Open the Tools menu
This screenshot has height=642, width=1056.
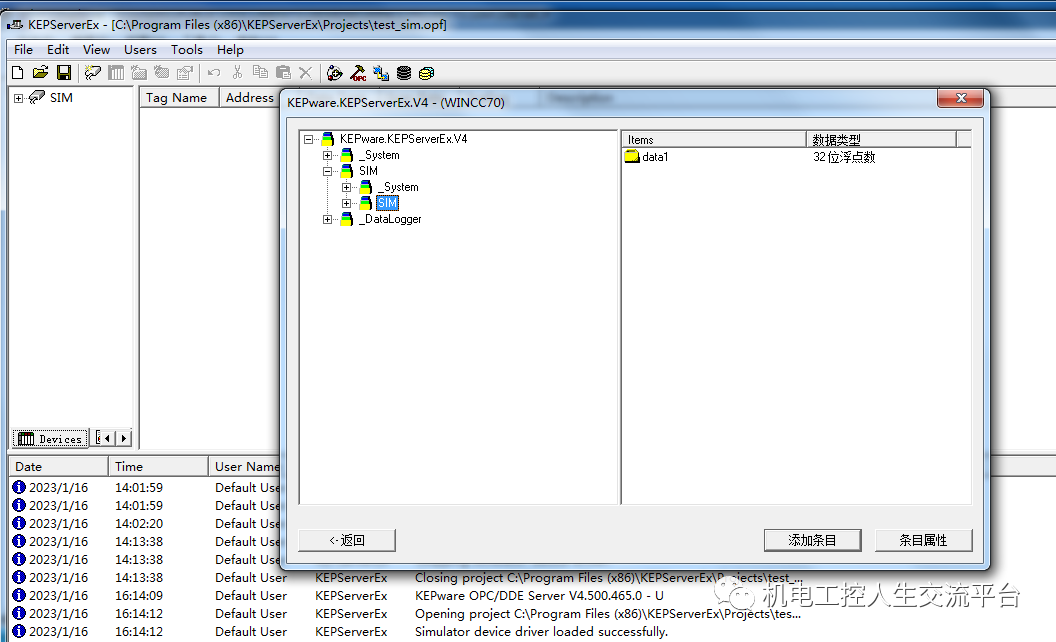pyautogui.click(x=186, y=49)
